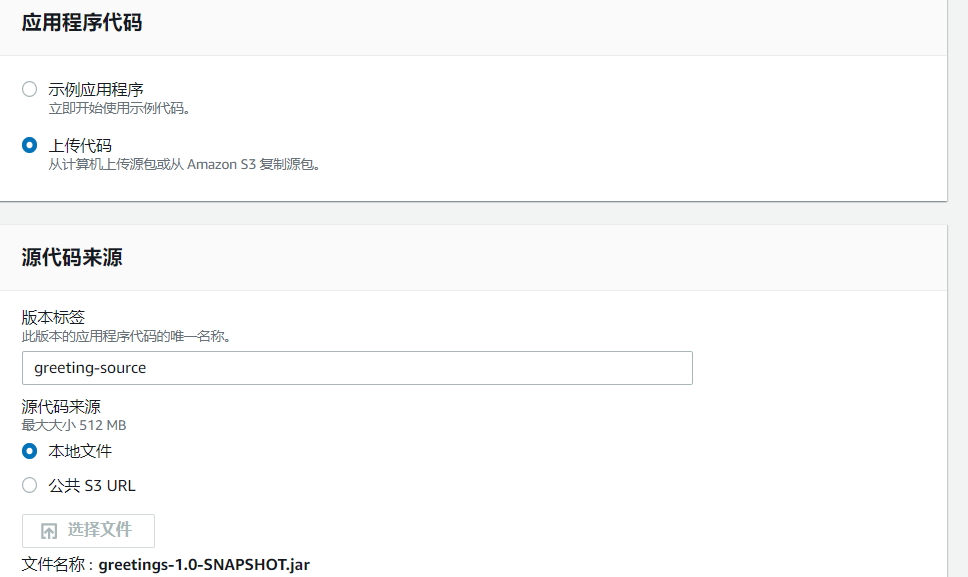968x577 pixels.
Task: Click the 公共 S3 URL label text
Action: coord(92,486)
